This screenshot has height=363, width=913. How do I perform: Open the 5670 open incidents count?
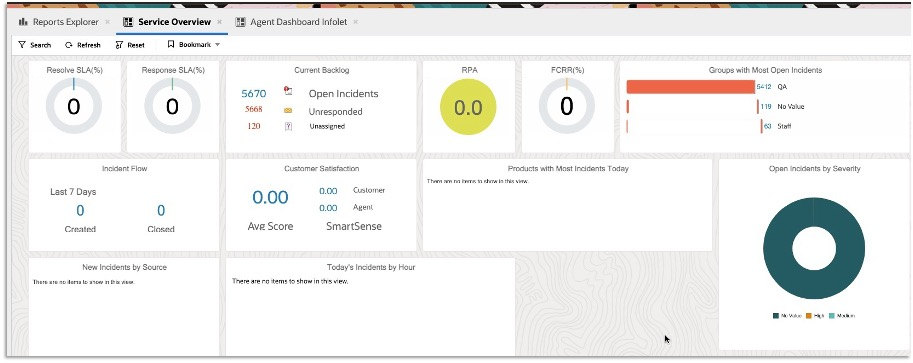pos(254,94)
